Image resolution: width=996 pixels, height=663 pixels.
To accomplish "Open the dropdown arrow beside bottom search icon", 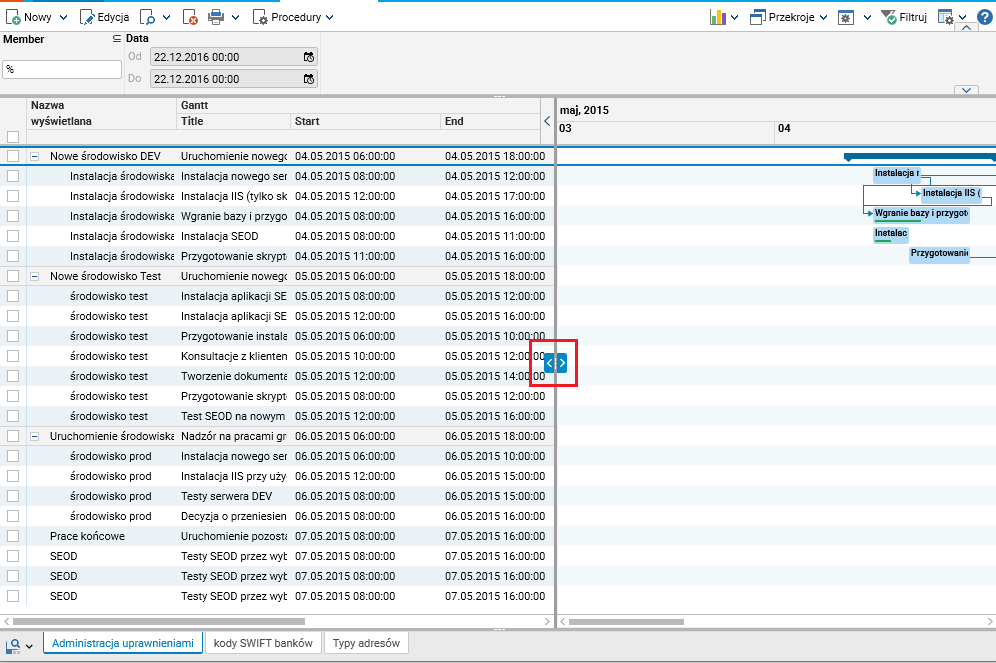I will [29, 646].
